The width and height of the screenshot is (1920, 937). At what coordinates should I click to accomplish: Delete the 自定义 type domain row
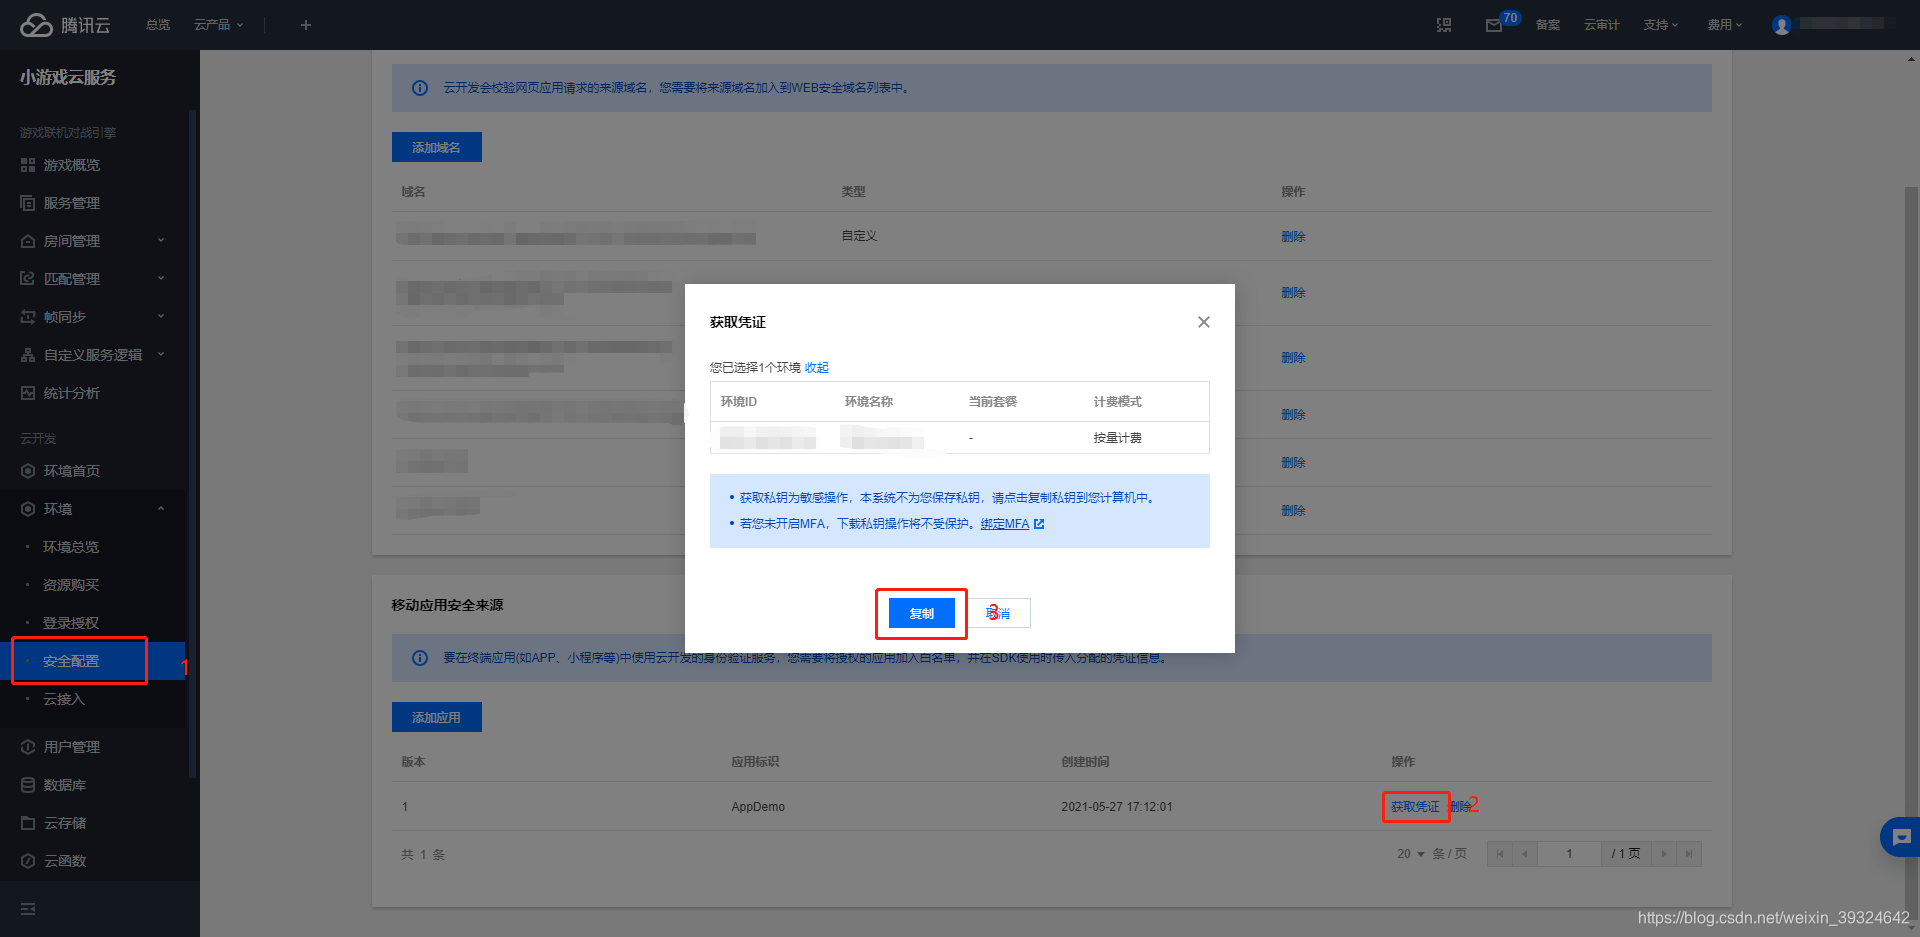pos(1293,237)
